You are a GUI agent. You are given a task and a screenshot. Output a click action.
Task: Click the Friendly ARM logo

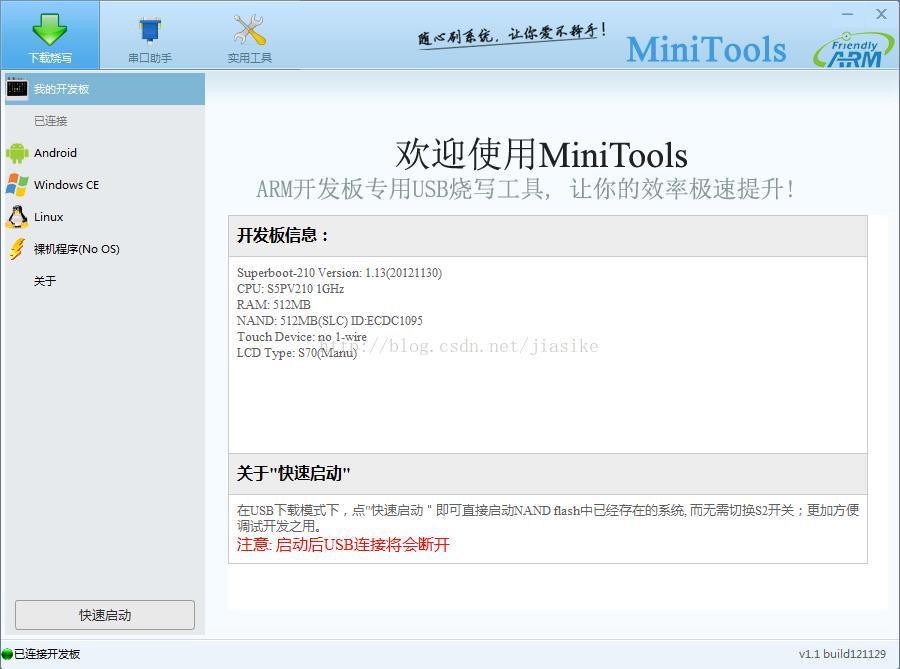pyautogui.click(x=854, y=49)
